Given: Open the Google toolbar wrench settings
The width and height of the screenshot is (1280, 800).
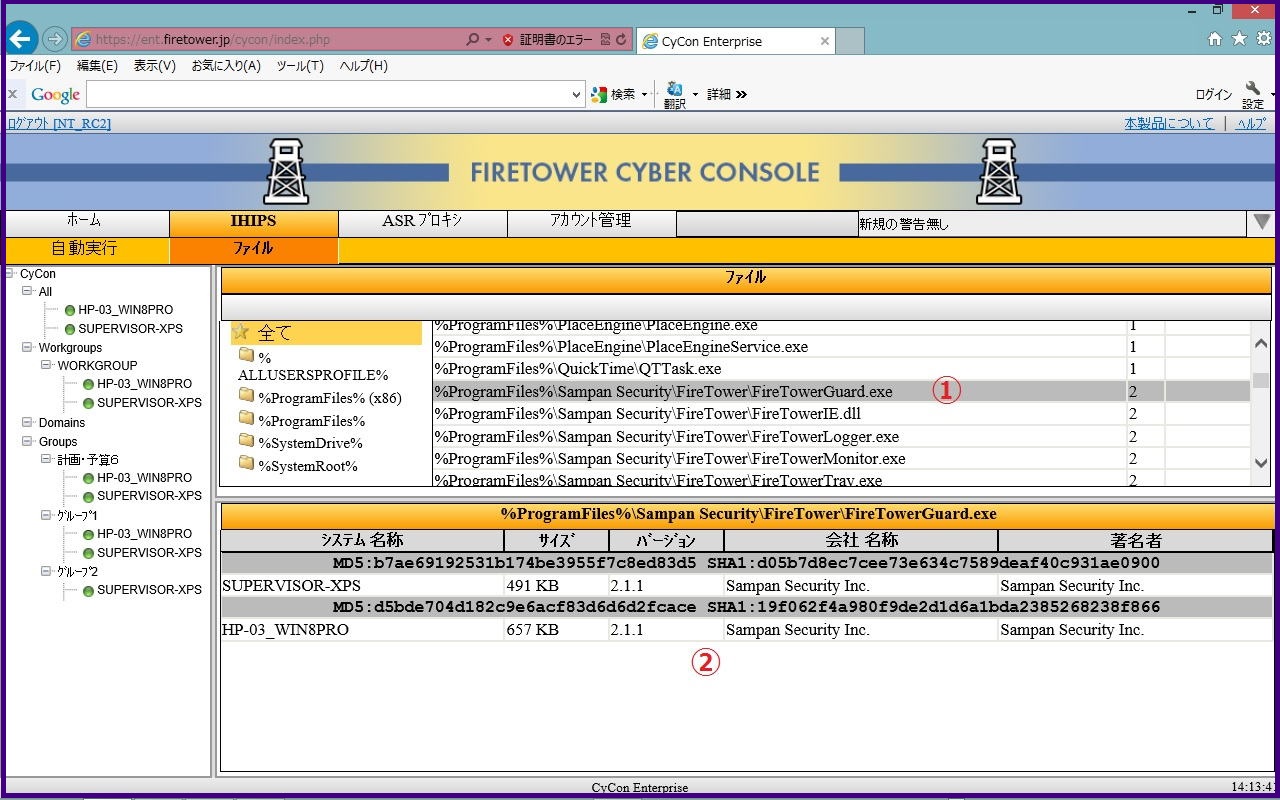Looking at the screenshot, I should 1253,92.
